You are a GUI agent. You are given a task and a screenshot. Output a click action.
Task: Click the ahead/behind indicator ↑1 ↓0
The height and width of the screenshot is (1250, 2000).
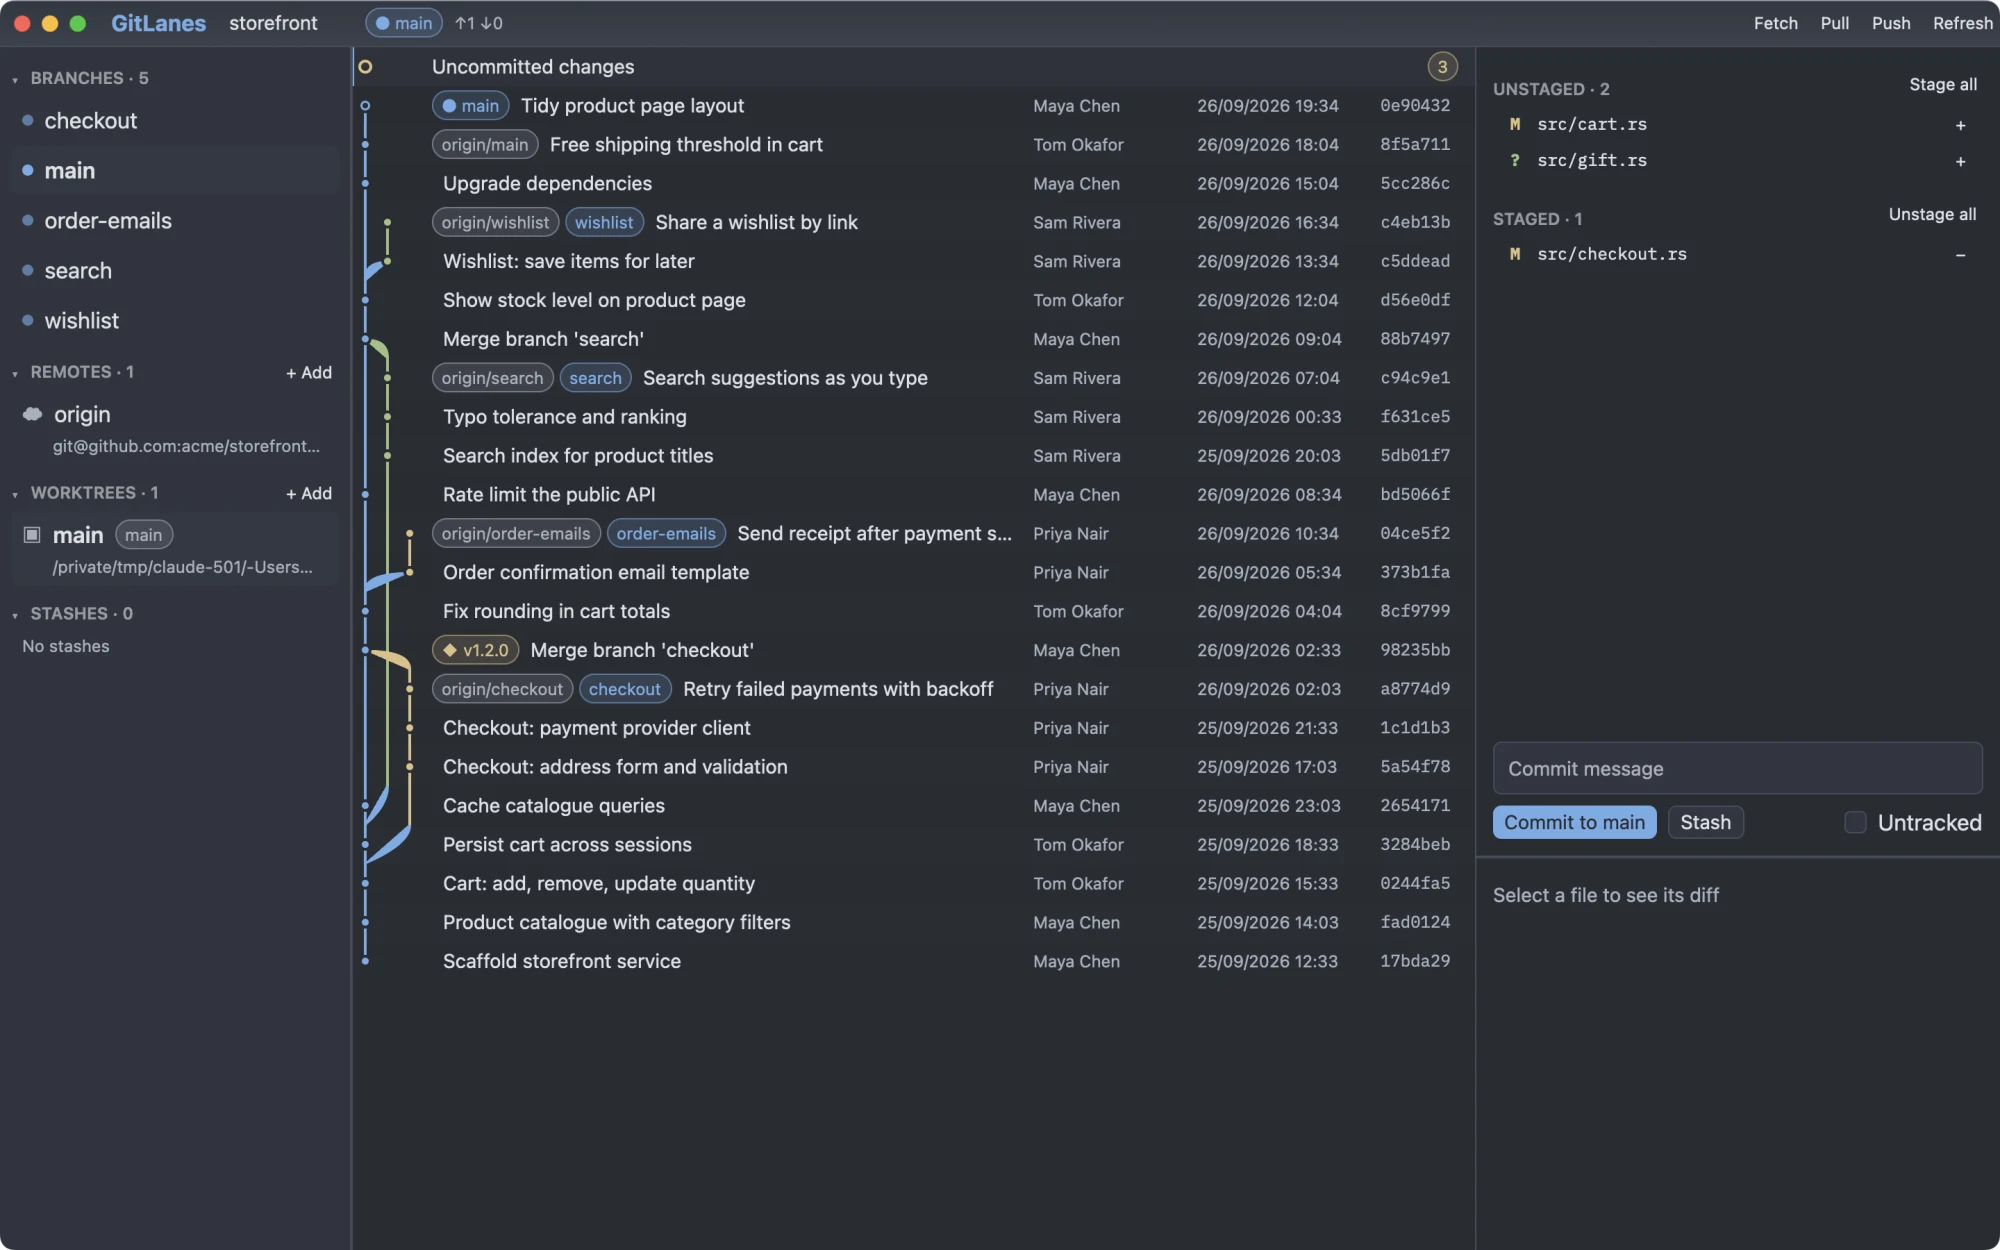point(479,23)
